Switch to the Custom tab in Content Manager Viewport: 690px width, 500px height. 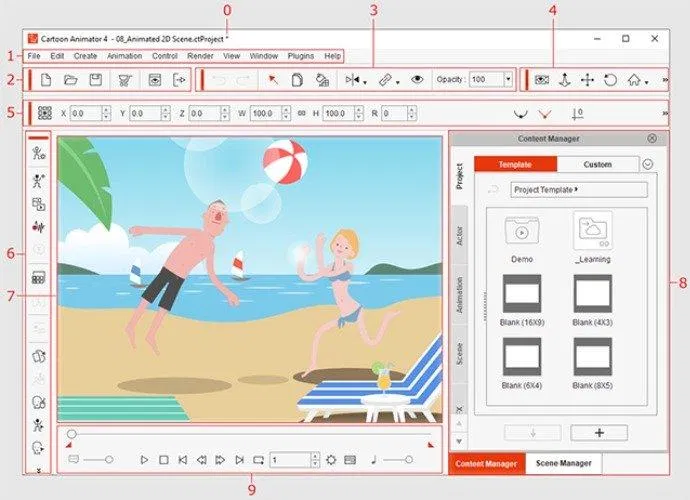point(598,164)
